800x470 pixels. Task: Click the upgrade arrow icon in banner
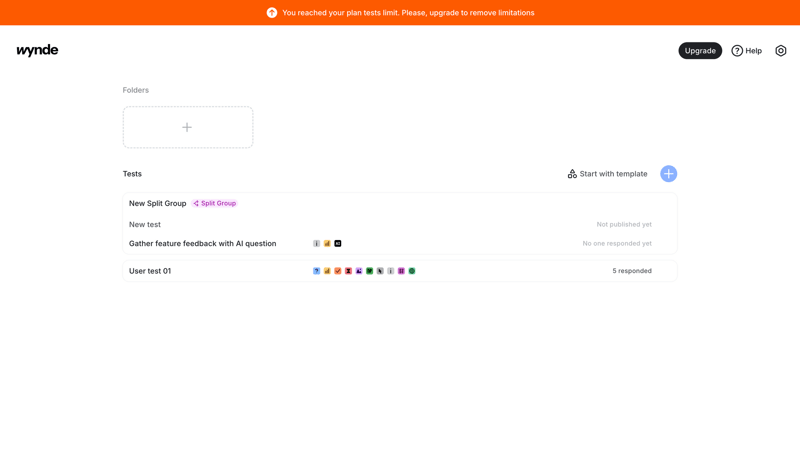[x=272, y=13]
